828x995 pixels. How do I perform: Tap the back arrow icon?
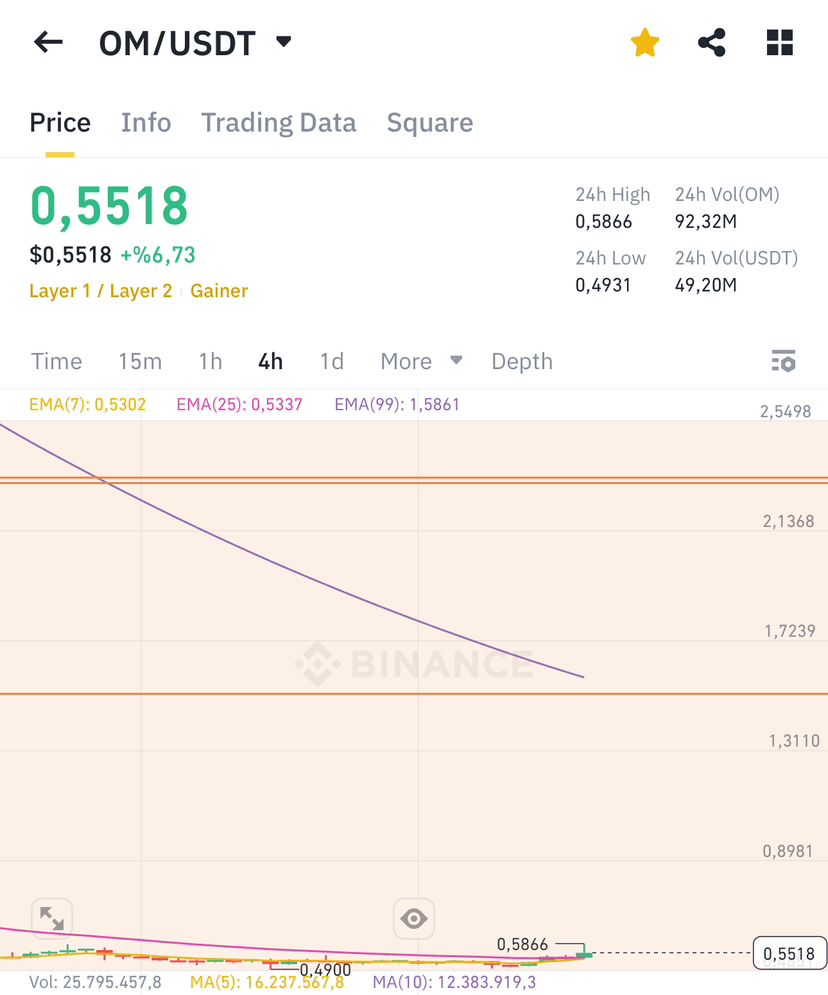point(48,43)
